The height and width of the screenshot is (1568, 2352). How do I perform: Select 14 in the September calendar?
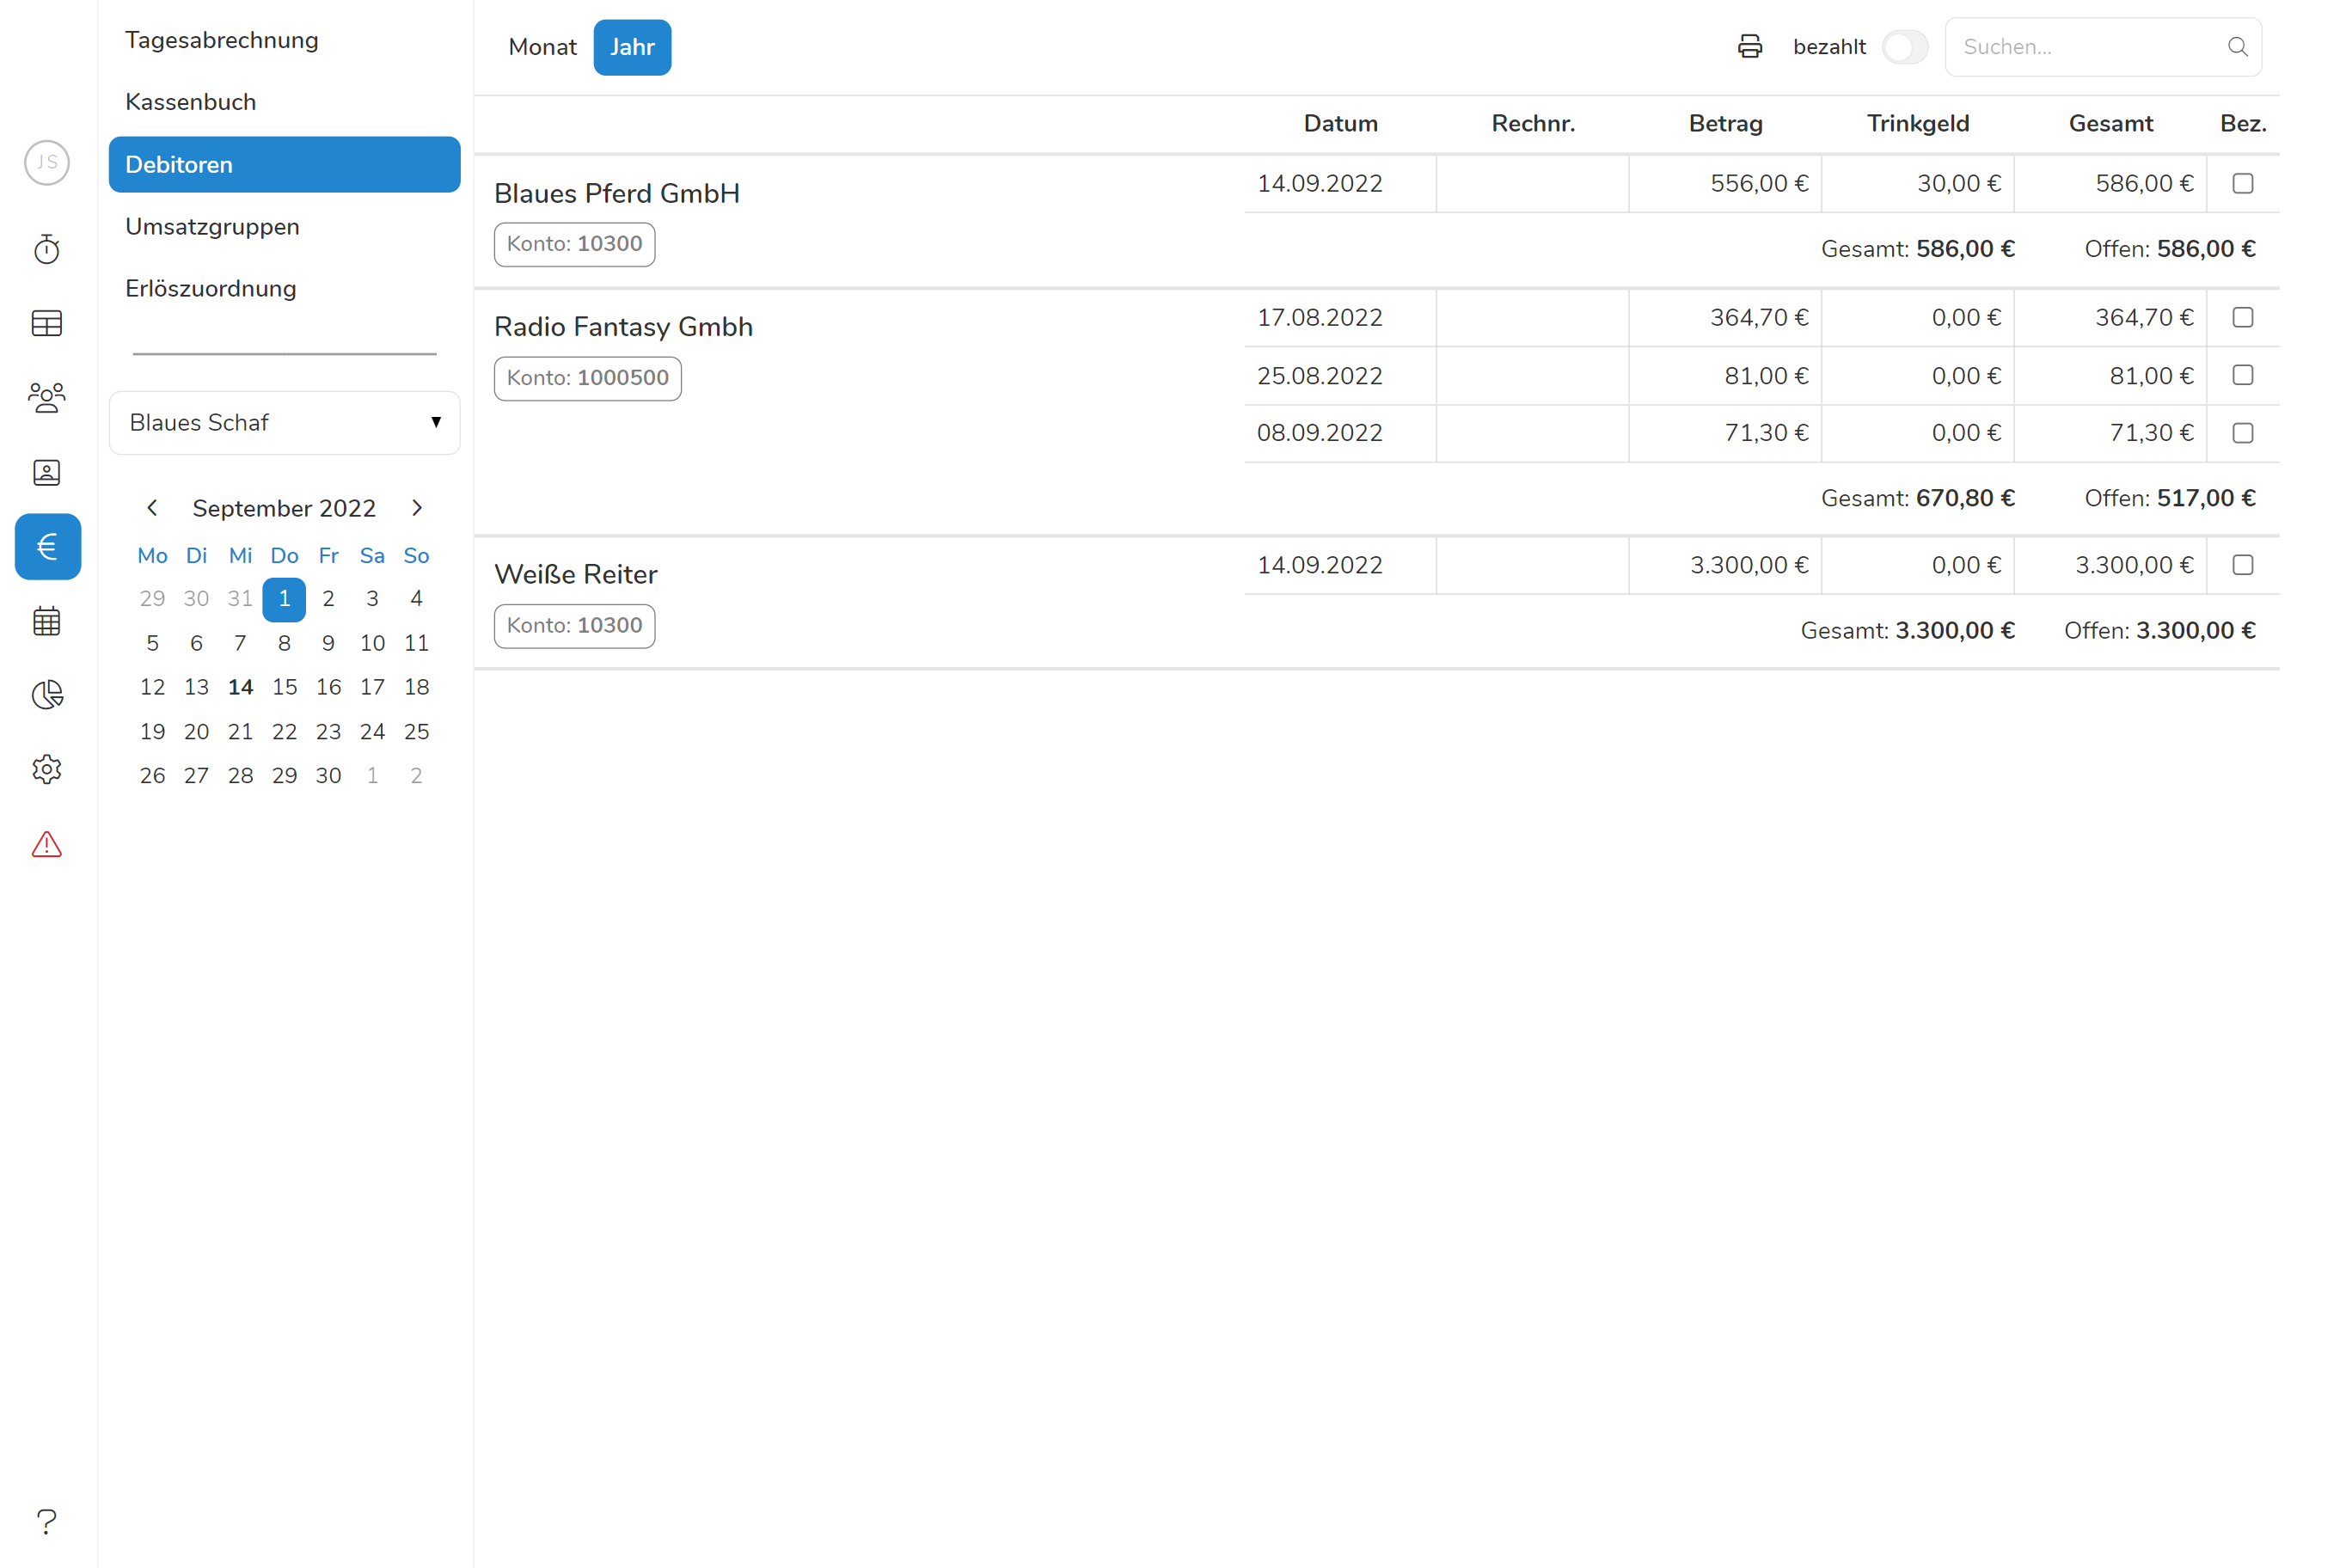coord(240,687)
